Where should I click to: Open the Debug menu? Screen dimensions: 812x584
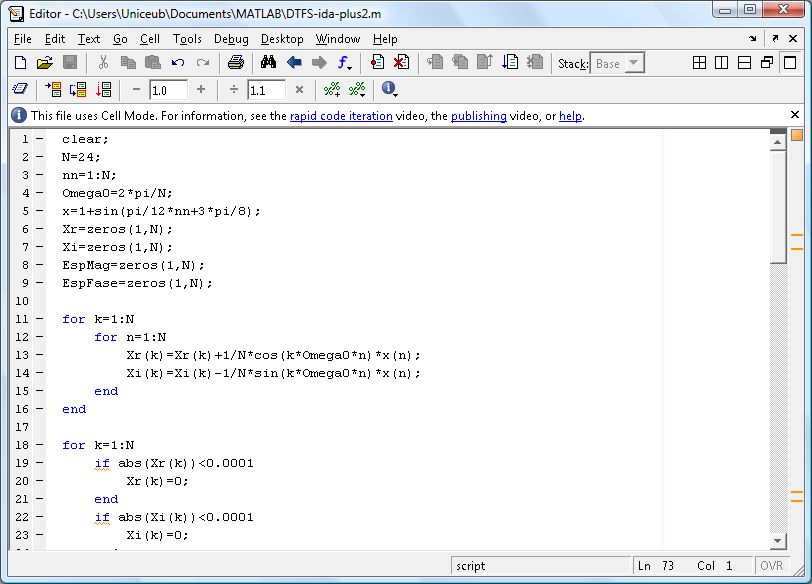point(231,39)
